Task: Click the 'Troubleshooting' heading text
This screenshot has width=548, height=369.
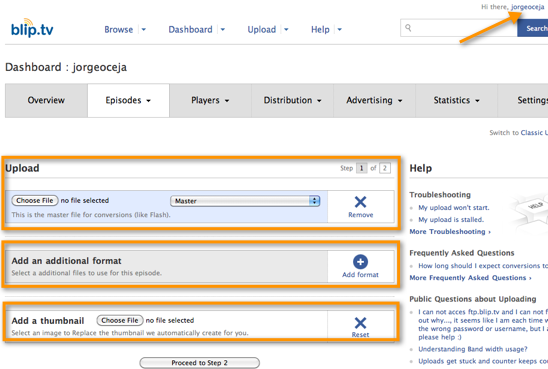Action: point(440,195)
